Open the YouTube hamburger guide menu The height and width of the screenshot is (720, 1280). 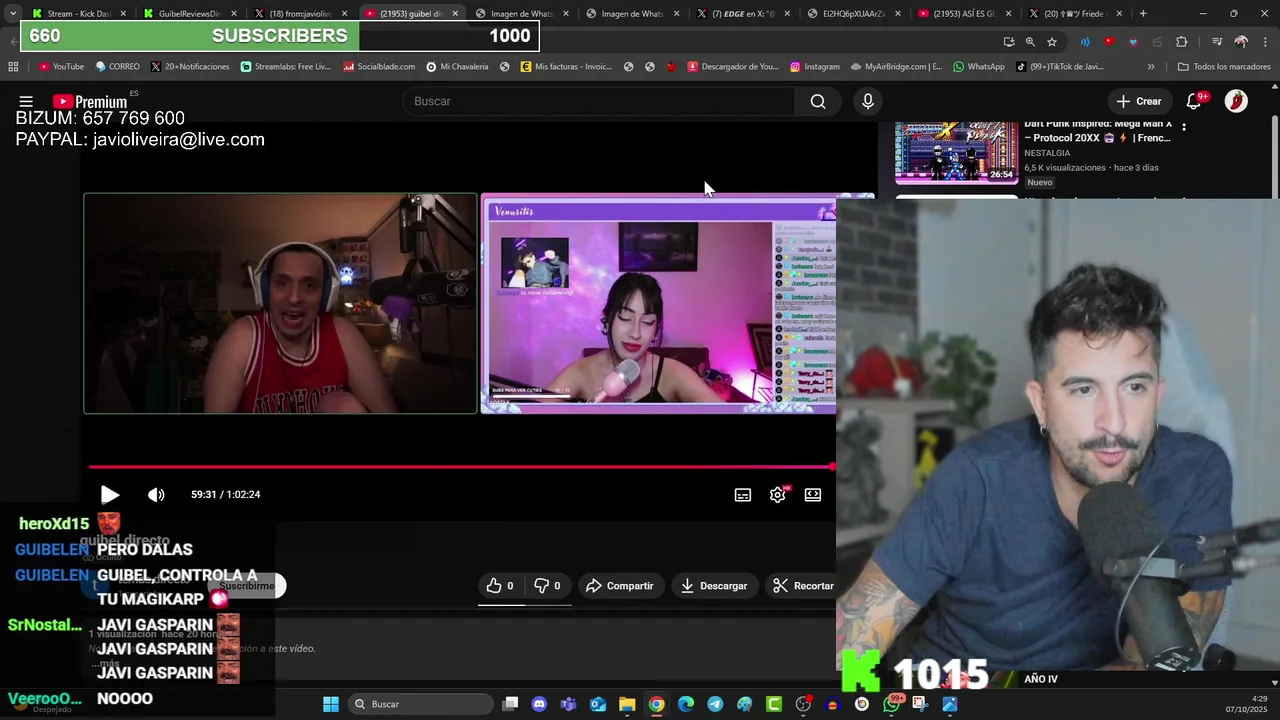click(26, 101)
